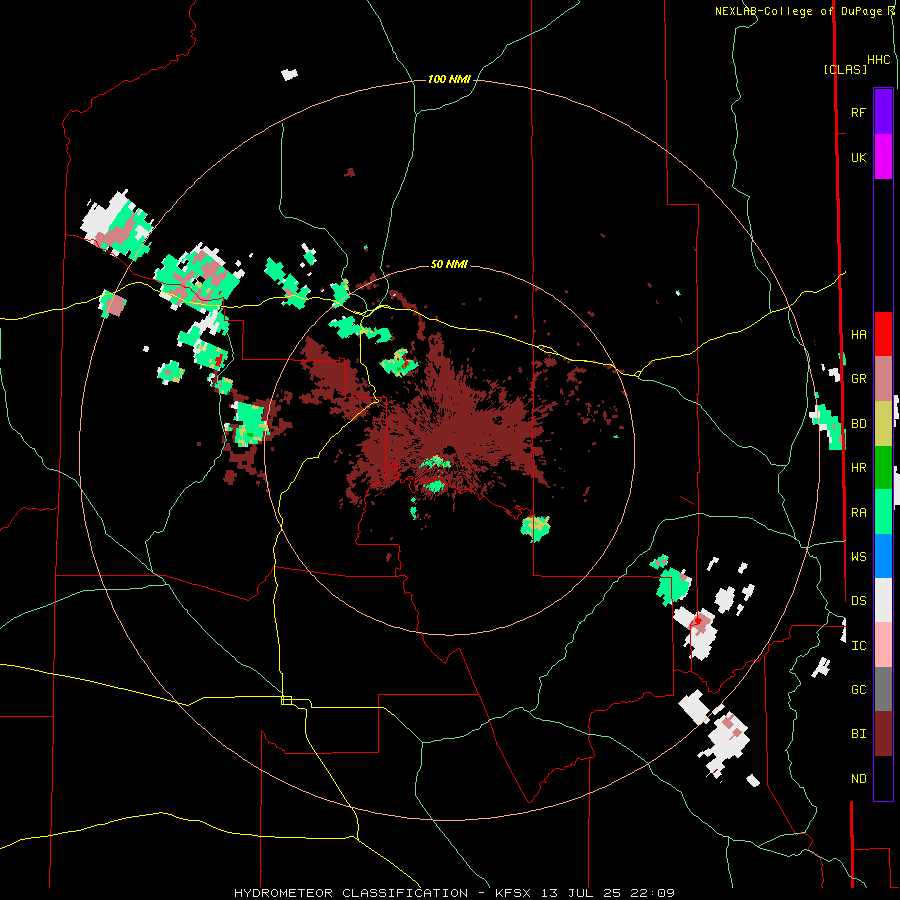Click the HHC product label

(878, 60)
